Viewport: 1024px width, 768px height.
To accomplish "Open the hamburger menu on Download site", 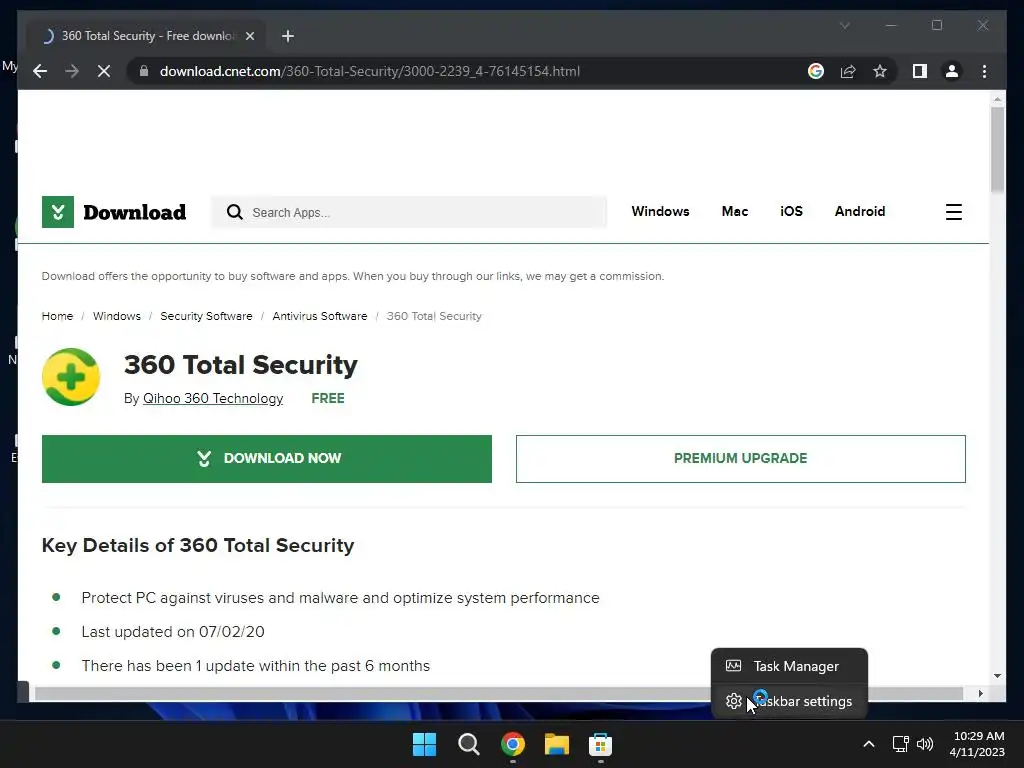I will [x=953, y=212].
